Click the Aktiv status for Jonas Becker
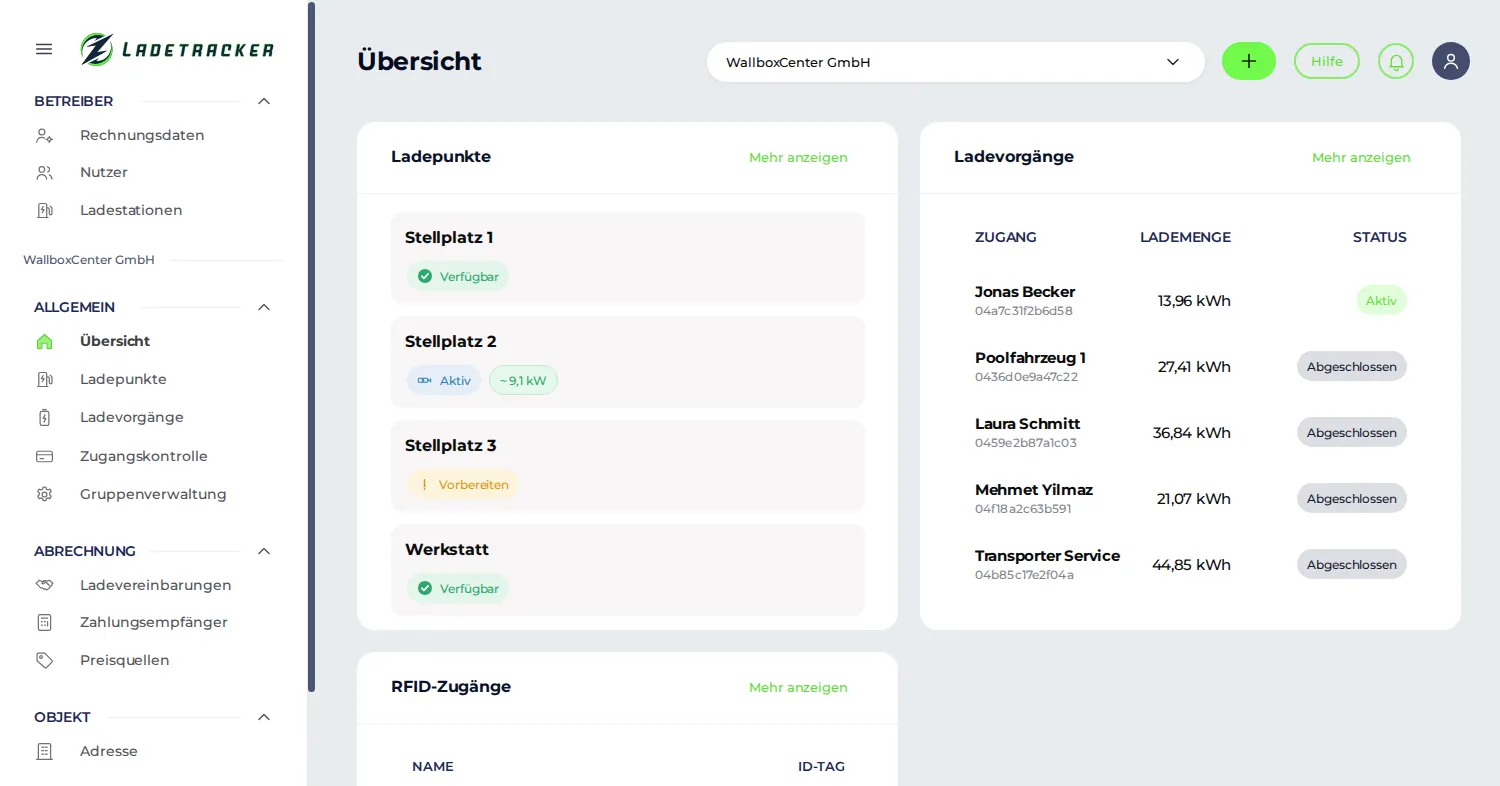Screen dimensions: 1500x786 pos(1381,300)
